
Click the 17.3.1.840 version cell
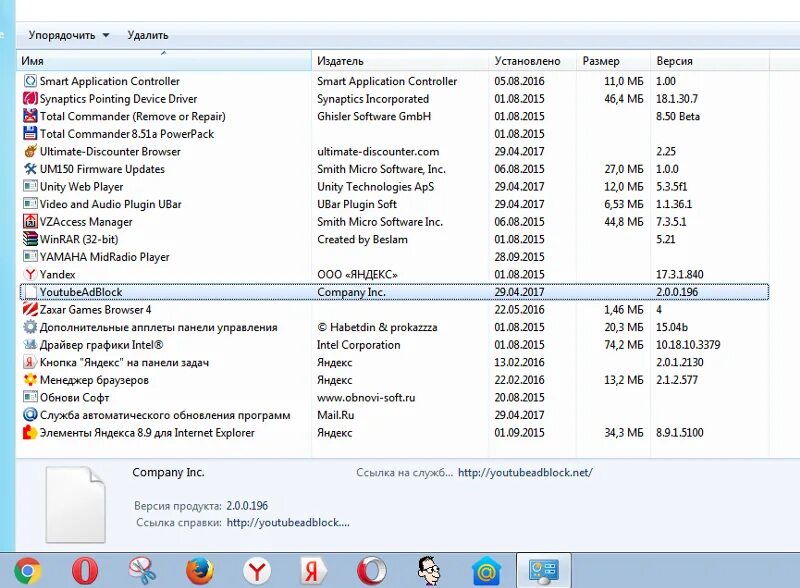(x=680, y=275)
